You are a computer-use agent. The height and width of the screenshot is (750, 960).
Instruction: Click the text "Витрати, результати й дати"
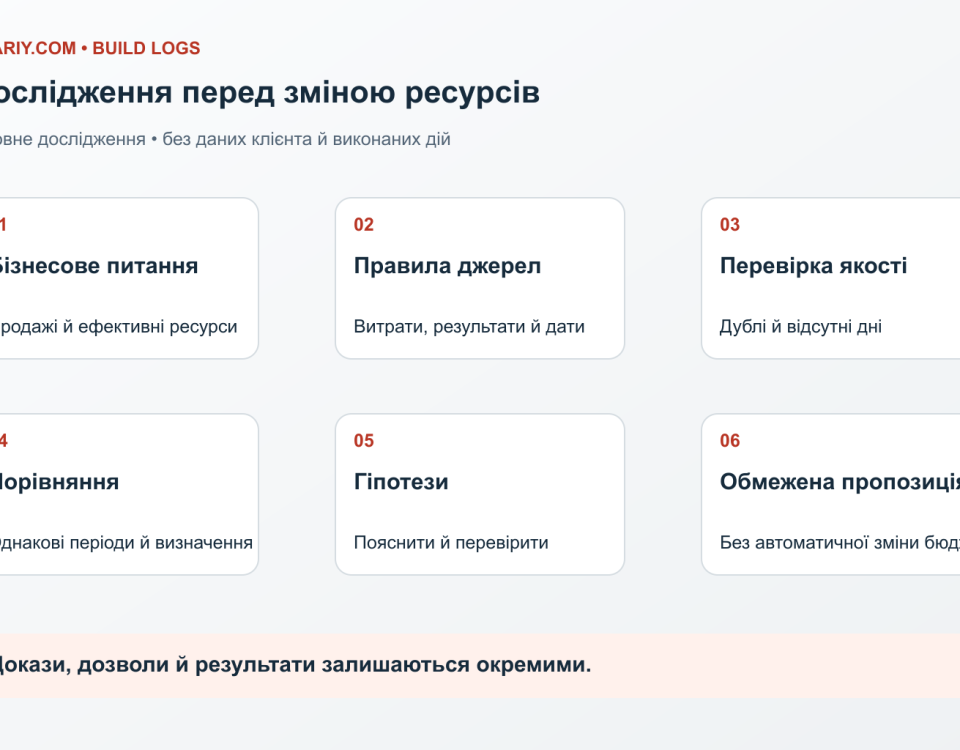pos(469,327)
